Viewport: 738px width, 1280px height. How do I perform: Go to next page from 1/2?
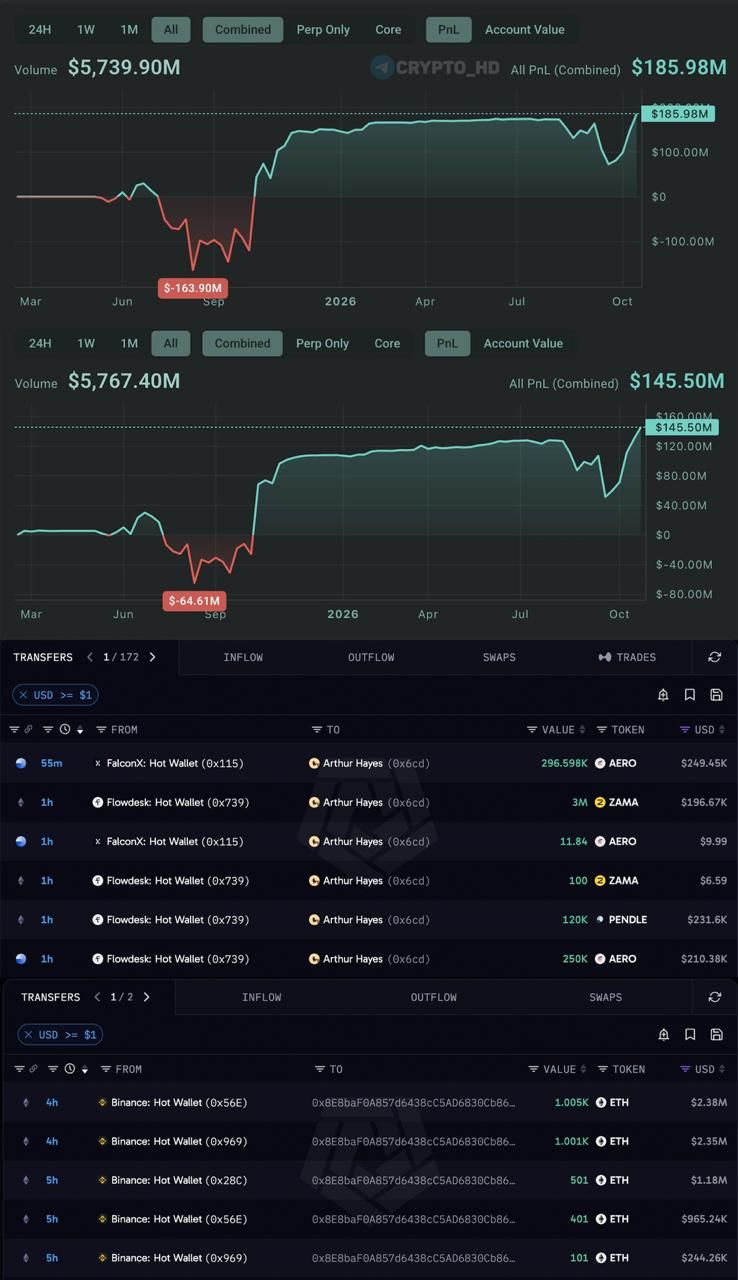(x=146, y=997)
